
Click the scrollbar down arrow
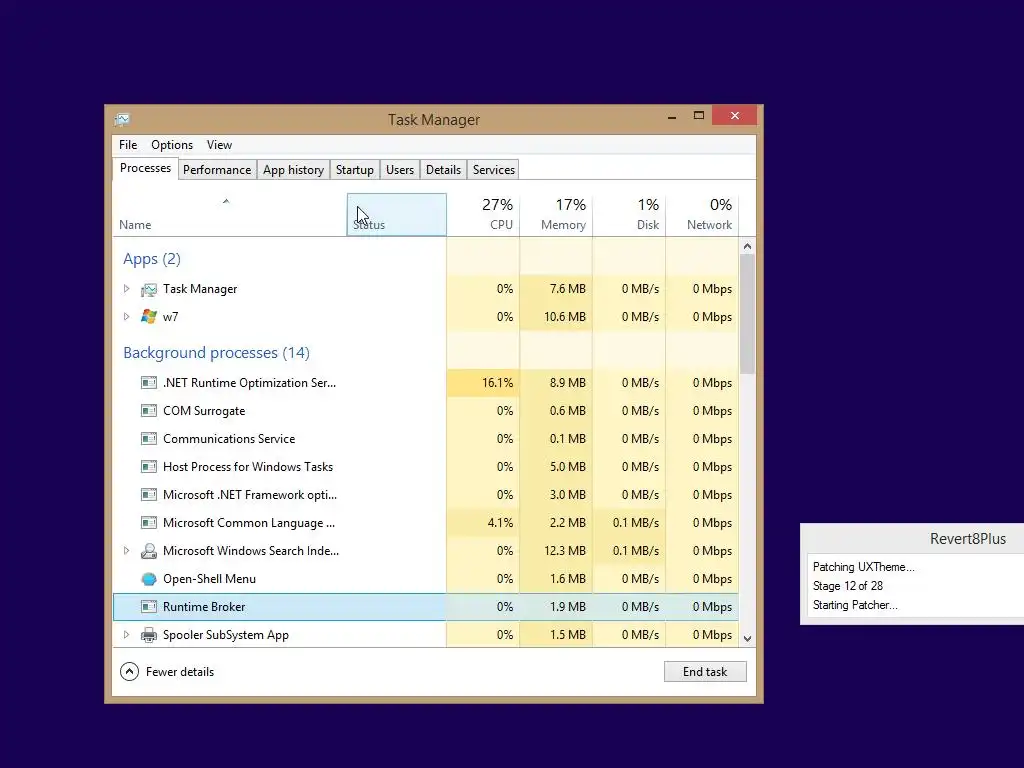(x=748, y=639)
